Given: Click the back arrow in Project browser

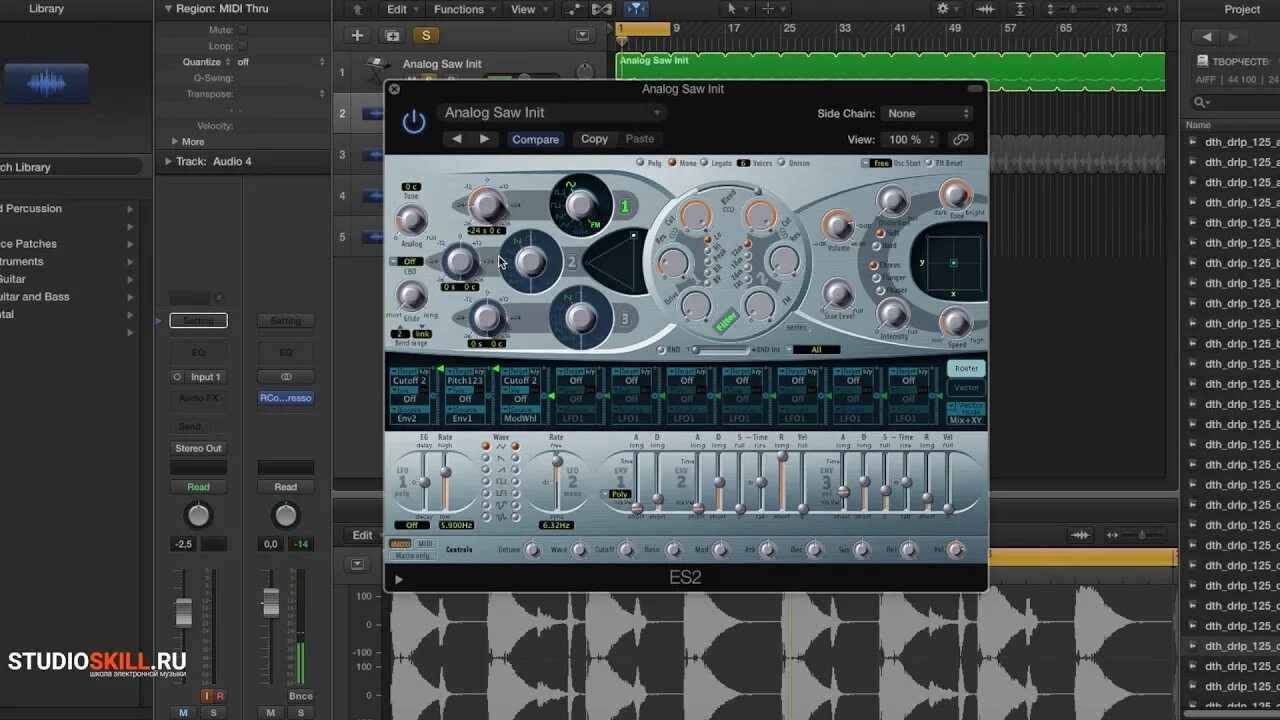Looking at the screenshot, I should 1207,36.
